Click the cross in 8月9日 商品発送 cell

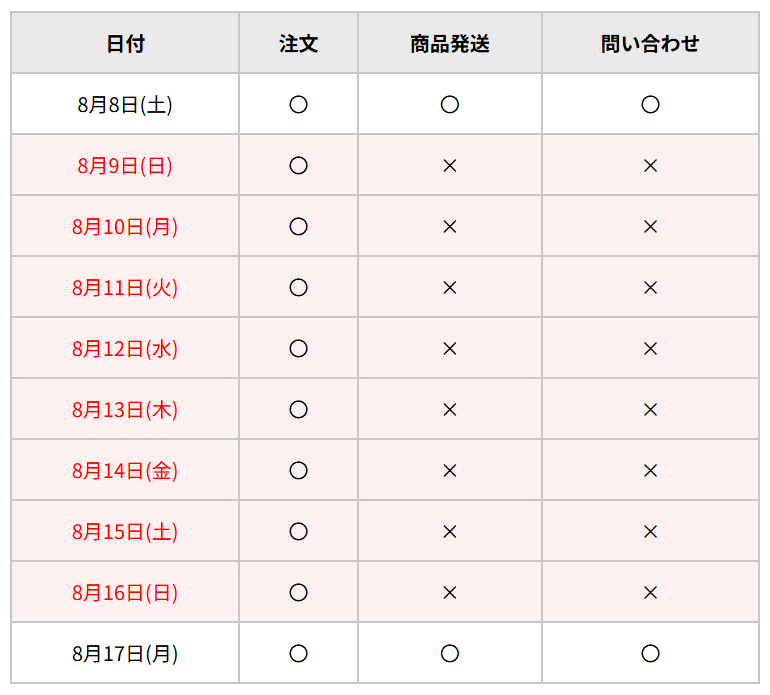[x=450, y=166]
